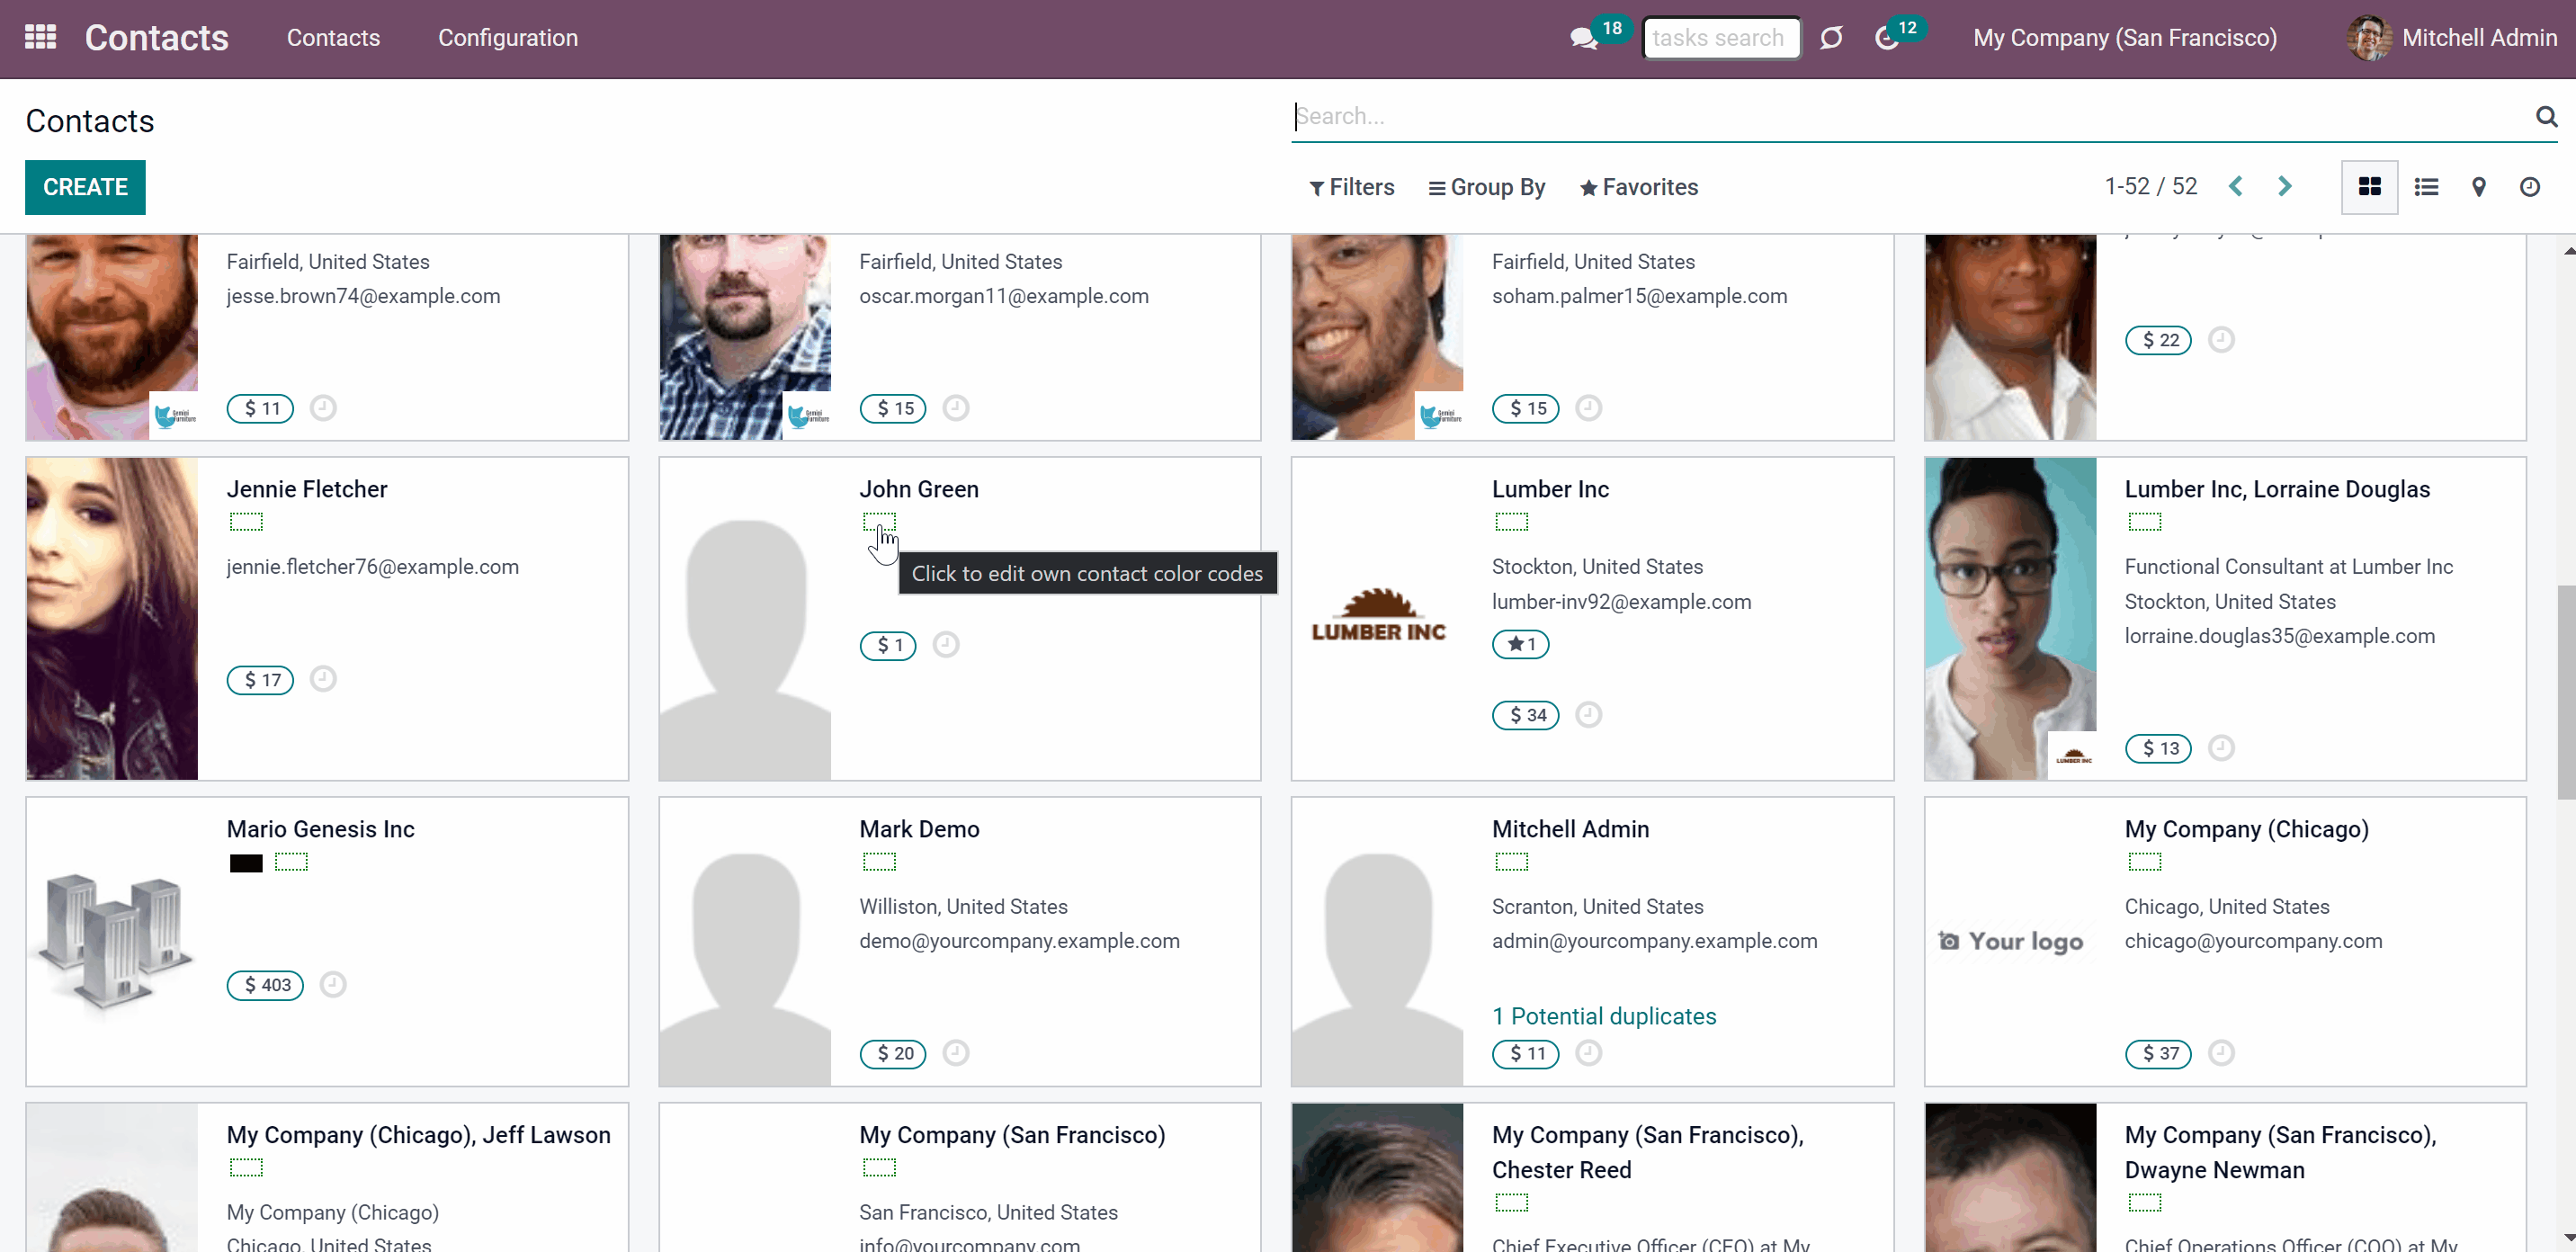Open company switcher My Company (San Francisco)
Image resolution: width=2576 pixels, height=1252 pixels.
click(2125, 38)
